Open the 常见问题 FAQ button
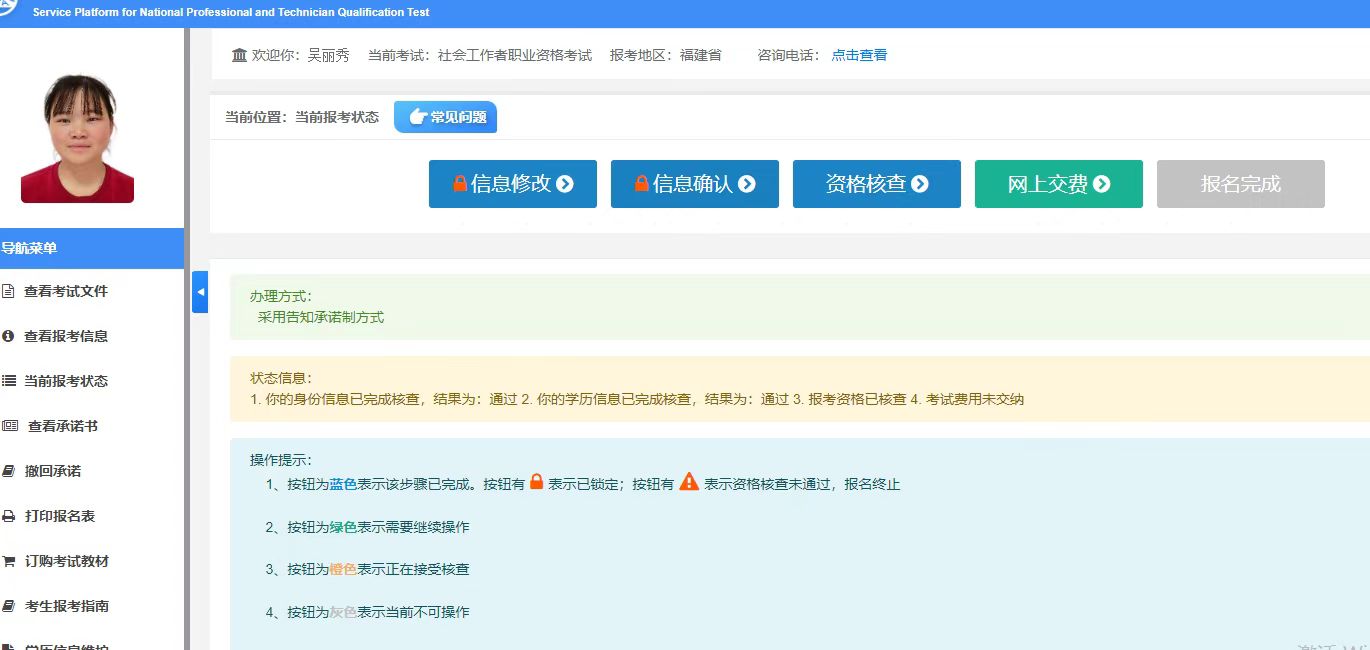1370x650 pixels. click(445, 117)
